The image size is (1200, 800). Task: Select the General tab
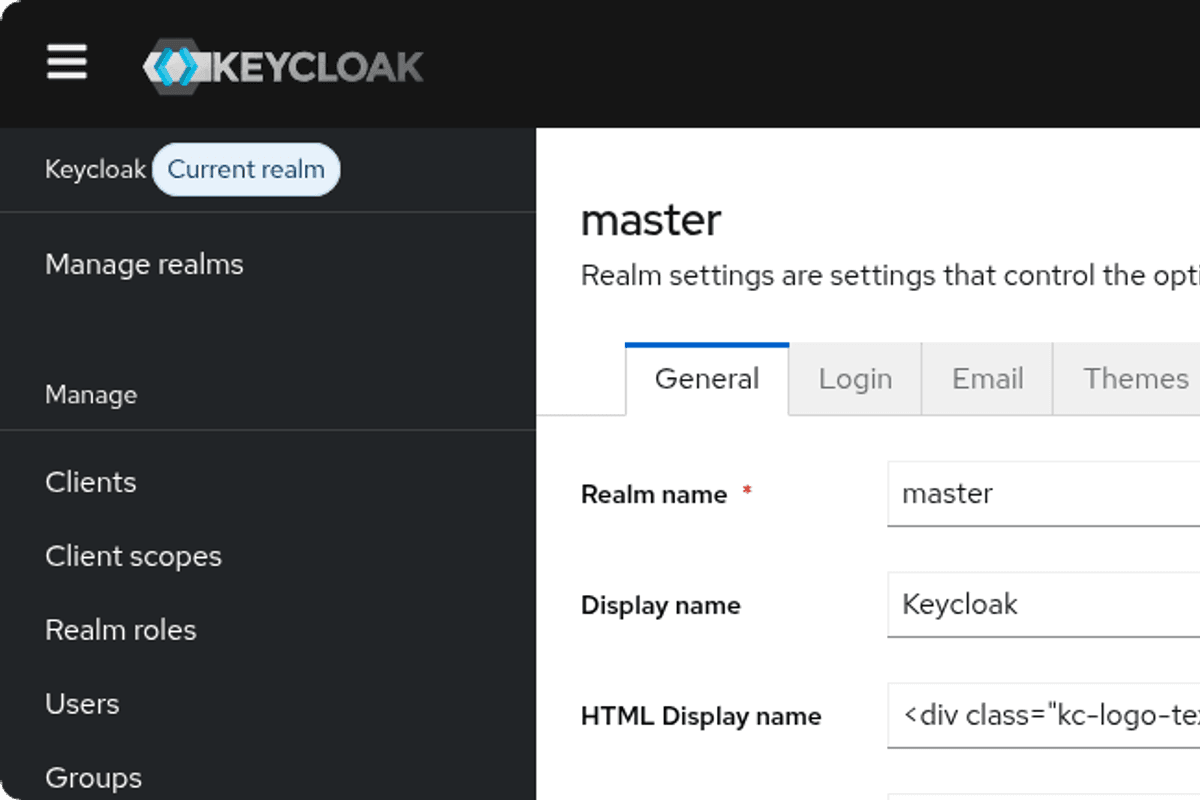point(707,379)
